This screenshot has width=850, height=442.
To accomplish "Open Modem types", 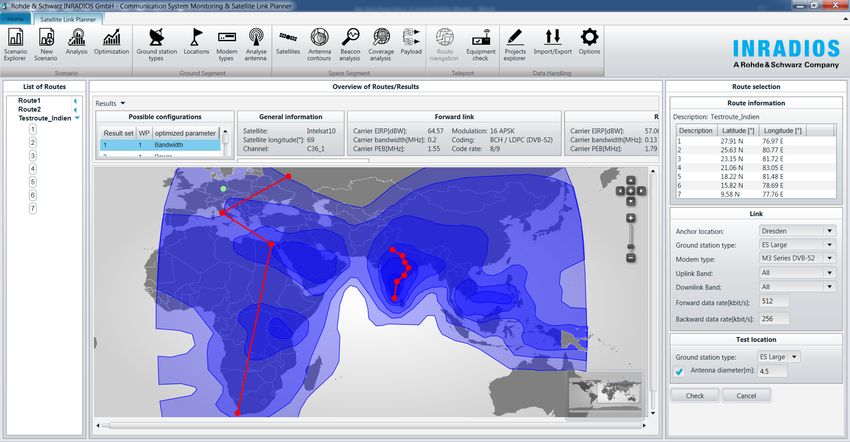I will click(x=227, y=45).
